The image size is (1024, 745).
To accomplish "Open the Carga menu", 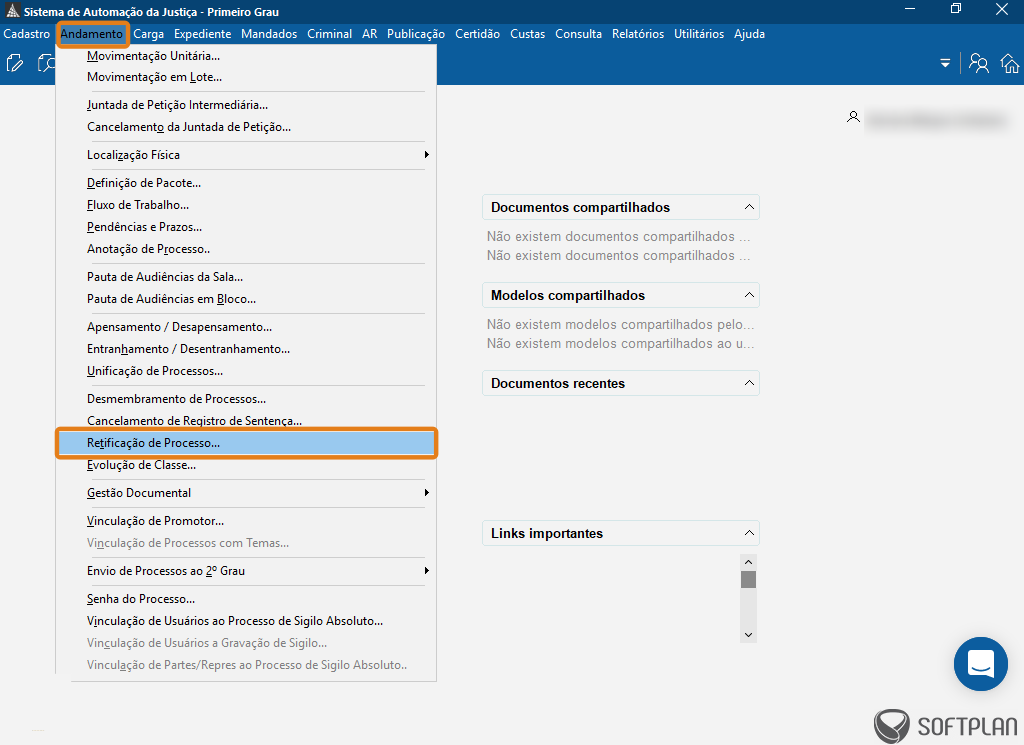I will tap(148, 34).
